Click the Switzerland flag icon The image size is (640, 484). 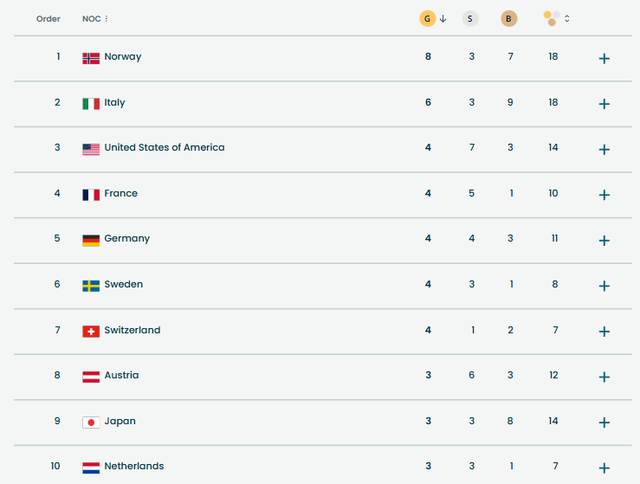(x=91, y=331)
